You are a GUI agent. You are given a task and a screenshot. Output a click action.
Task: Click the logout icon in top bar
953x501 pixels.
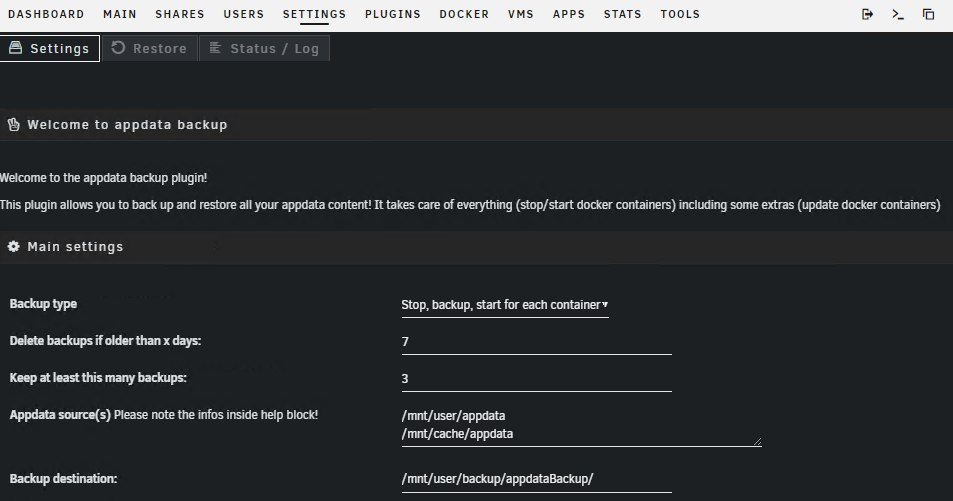pyautogui.click(x=867, y=15)
